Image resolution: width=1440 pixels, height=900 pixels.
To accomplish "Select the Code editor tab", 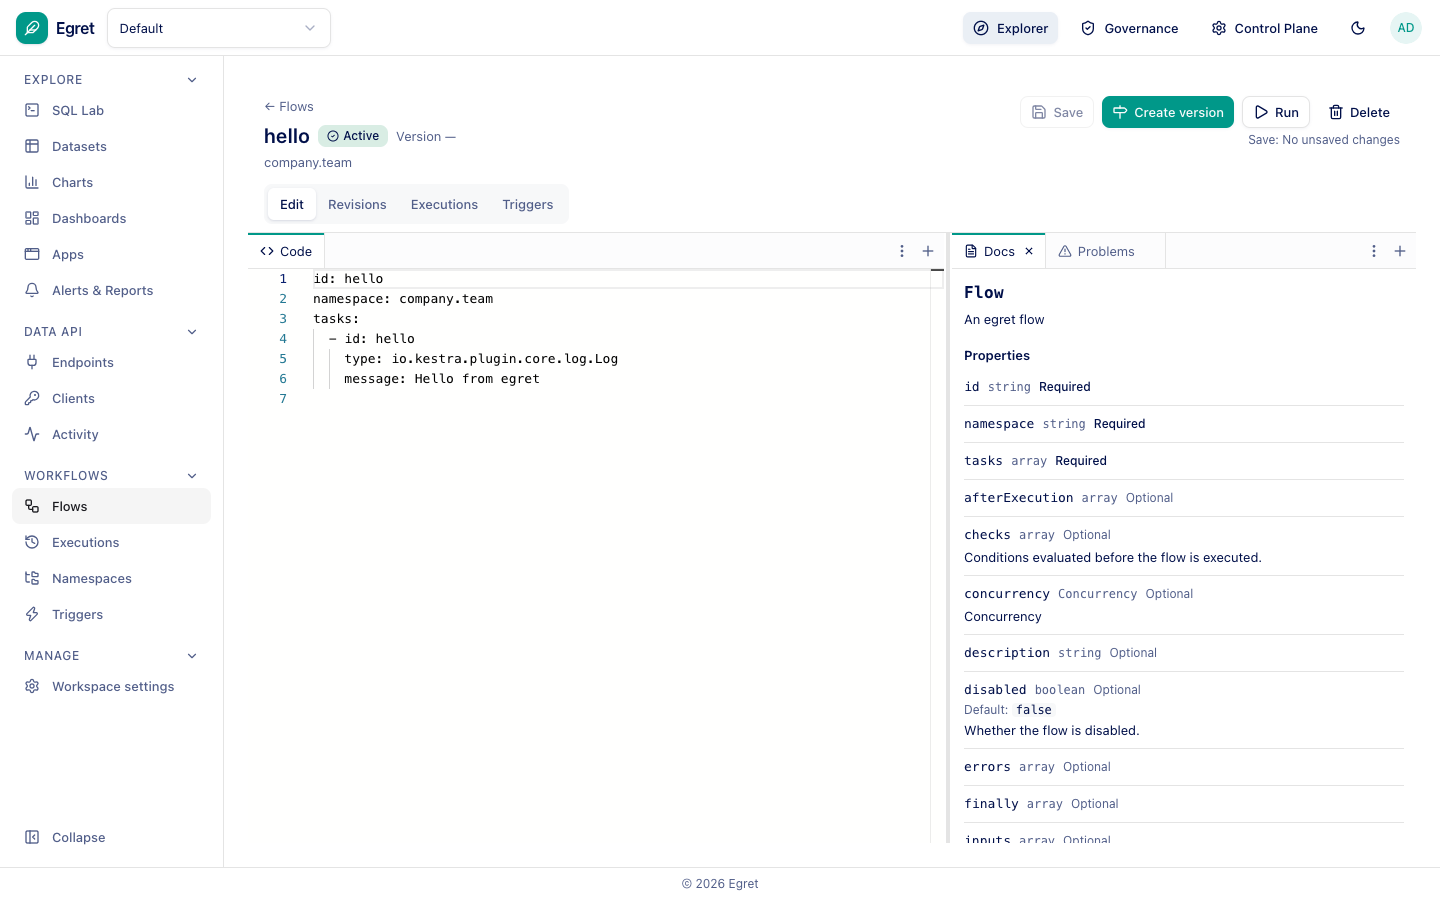I will coord(286,251).
